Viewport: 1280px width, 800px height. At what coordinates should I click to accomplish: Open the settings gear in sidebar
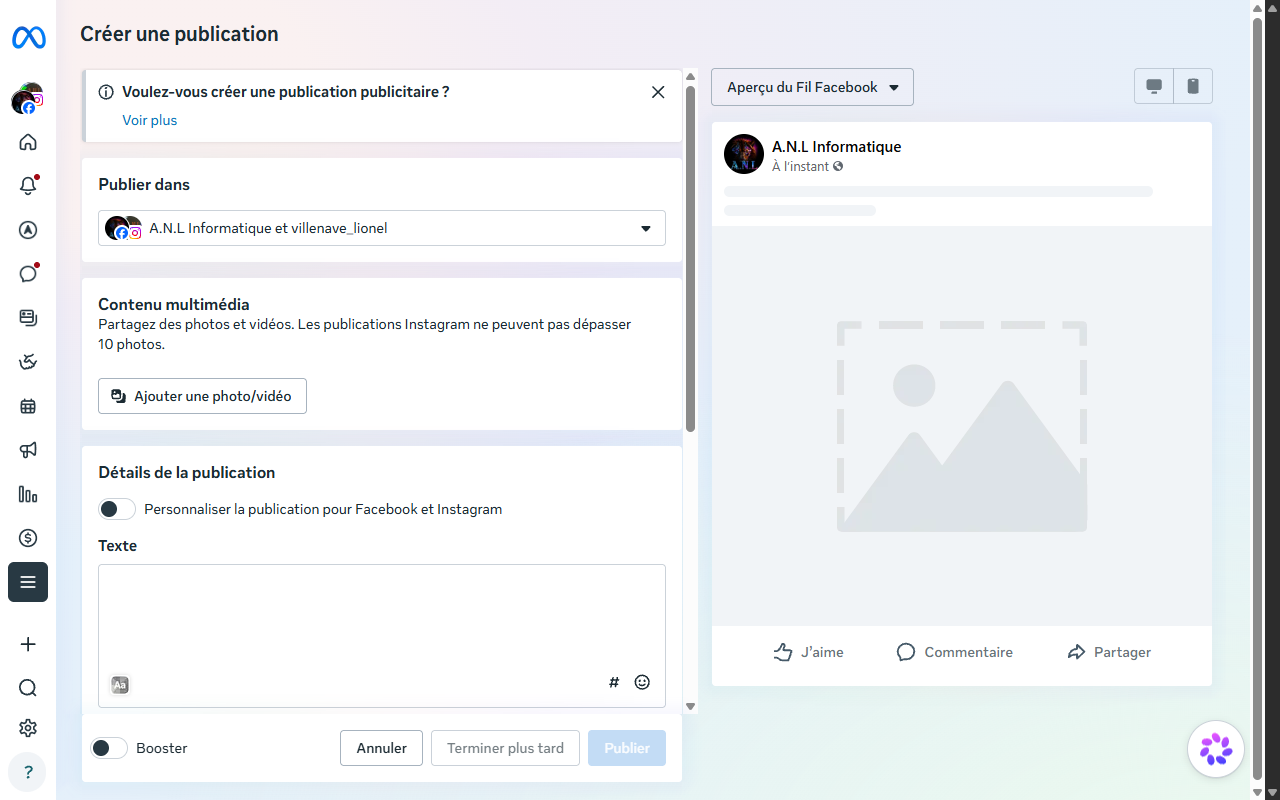pyautogui.click(x=28, y=728)
